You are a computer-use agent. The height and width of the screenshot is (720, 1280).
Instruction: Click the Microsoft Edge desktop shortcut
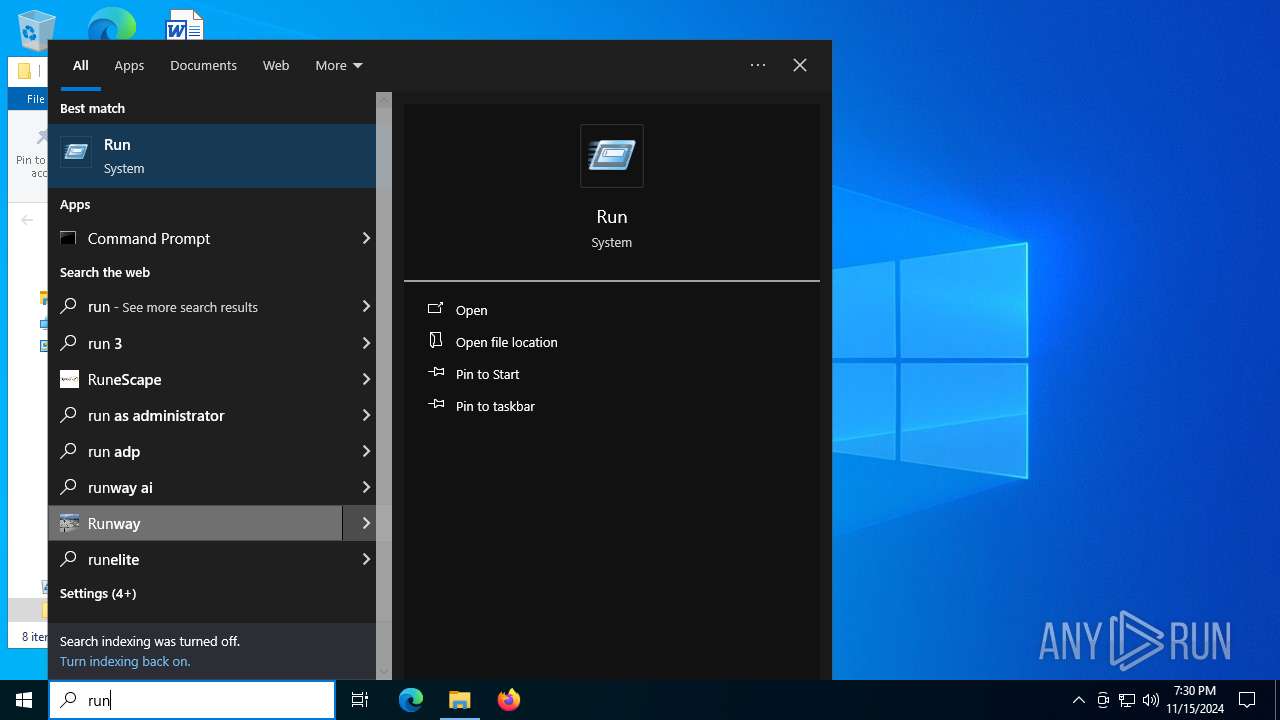tap(111, 26)
